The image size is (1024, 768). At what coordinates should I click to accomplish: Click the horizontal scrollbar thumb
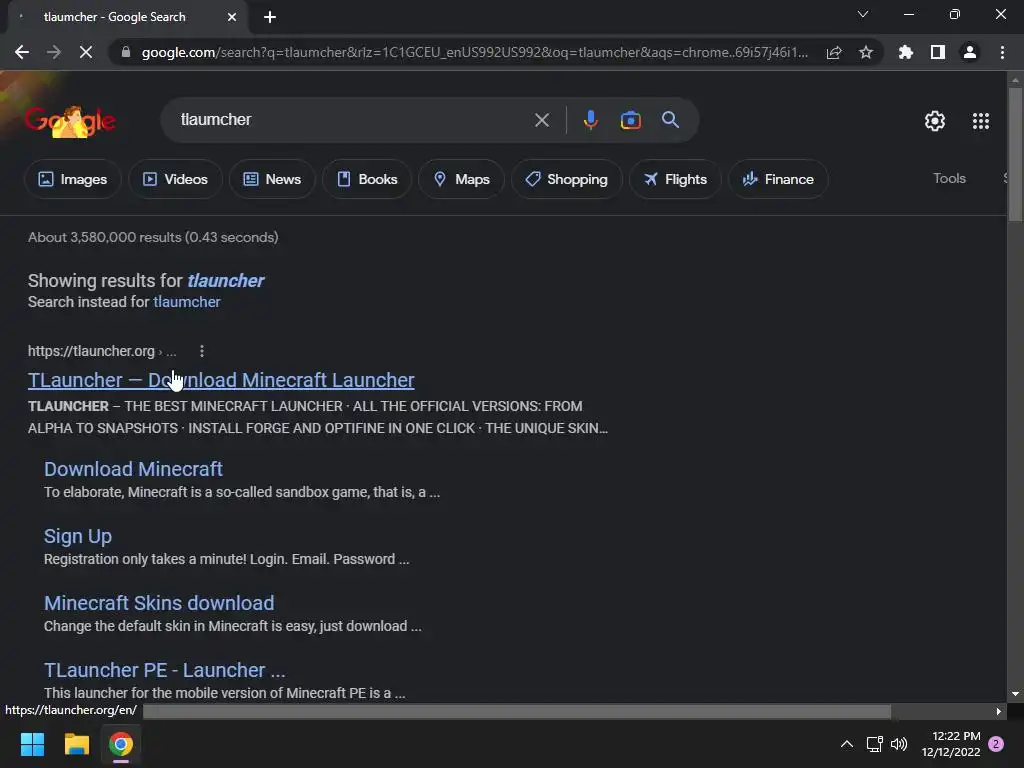(517, 711)
